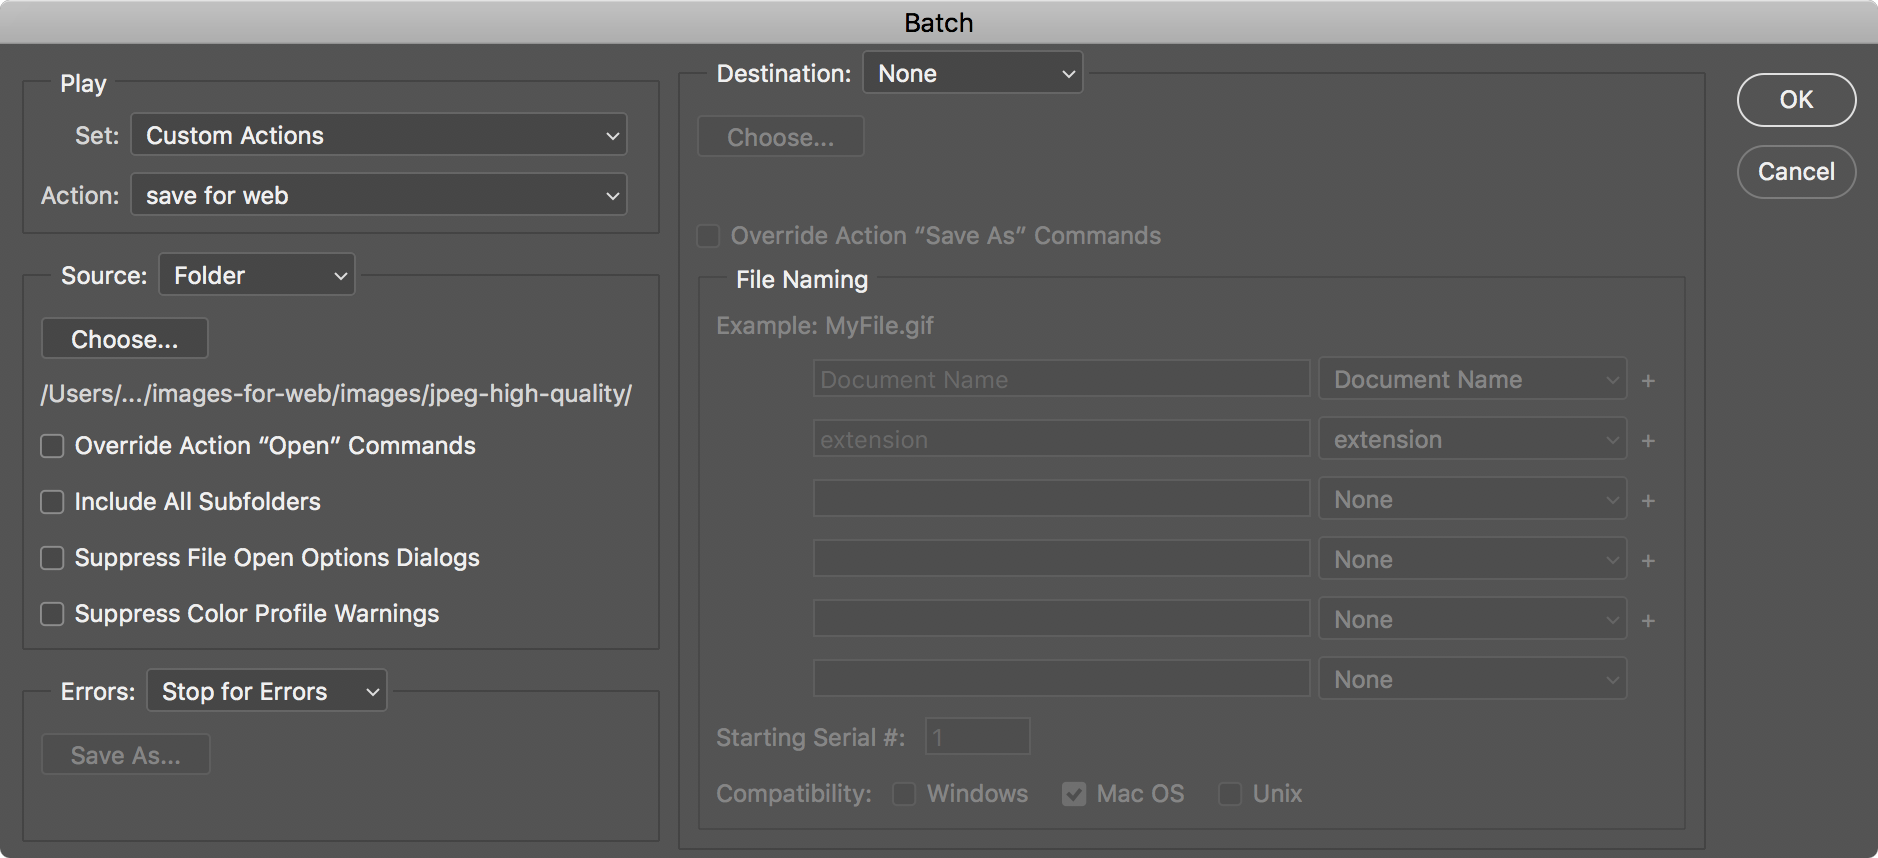The height and width of the screenshot is (858, 1878).
Task: Click the OK button
Action: [x=1796, y=100]
